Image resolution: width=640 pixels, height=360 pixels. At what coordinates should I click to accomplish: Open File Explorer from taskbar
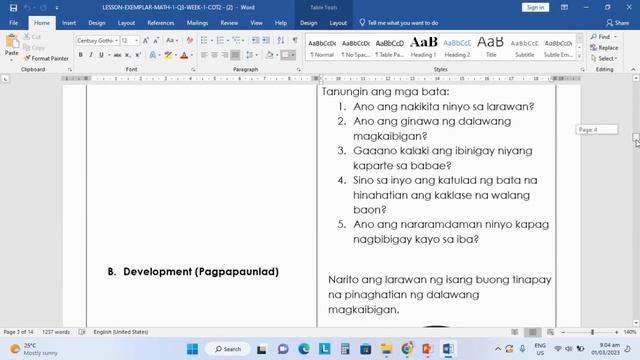386,349
